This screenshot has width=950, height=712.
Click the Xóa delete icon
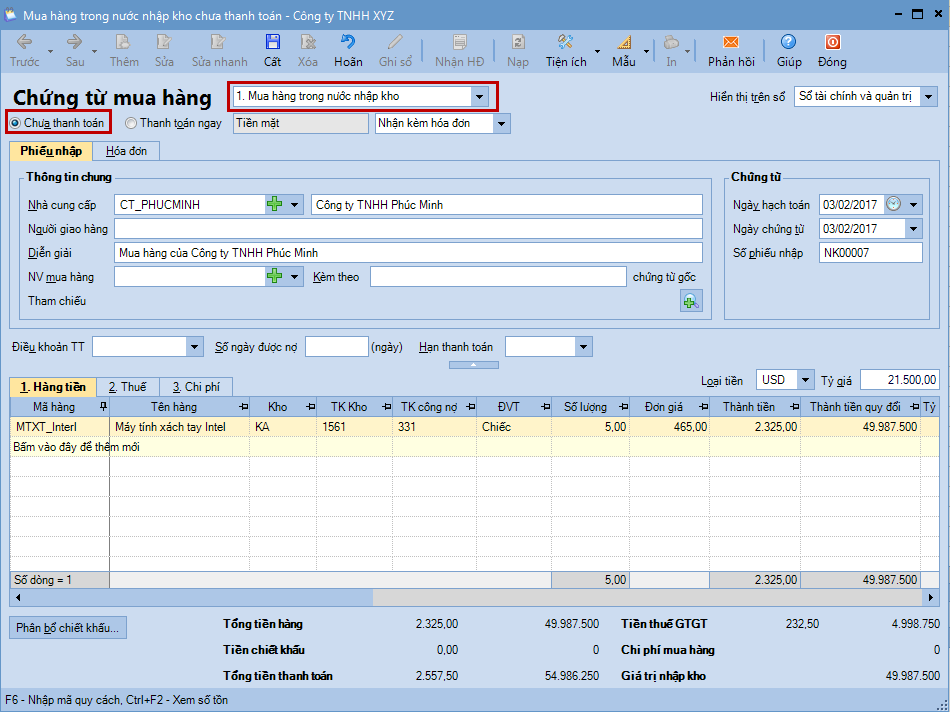308,42
